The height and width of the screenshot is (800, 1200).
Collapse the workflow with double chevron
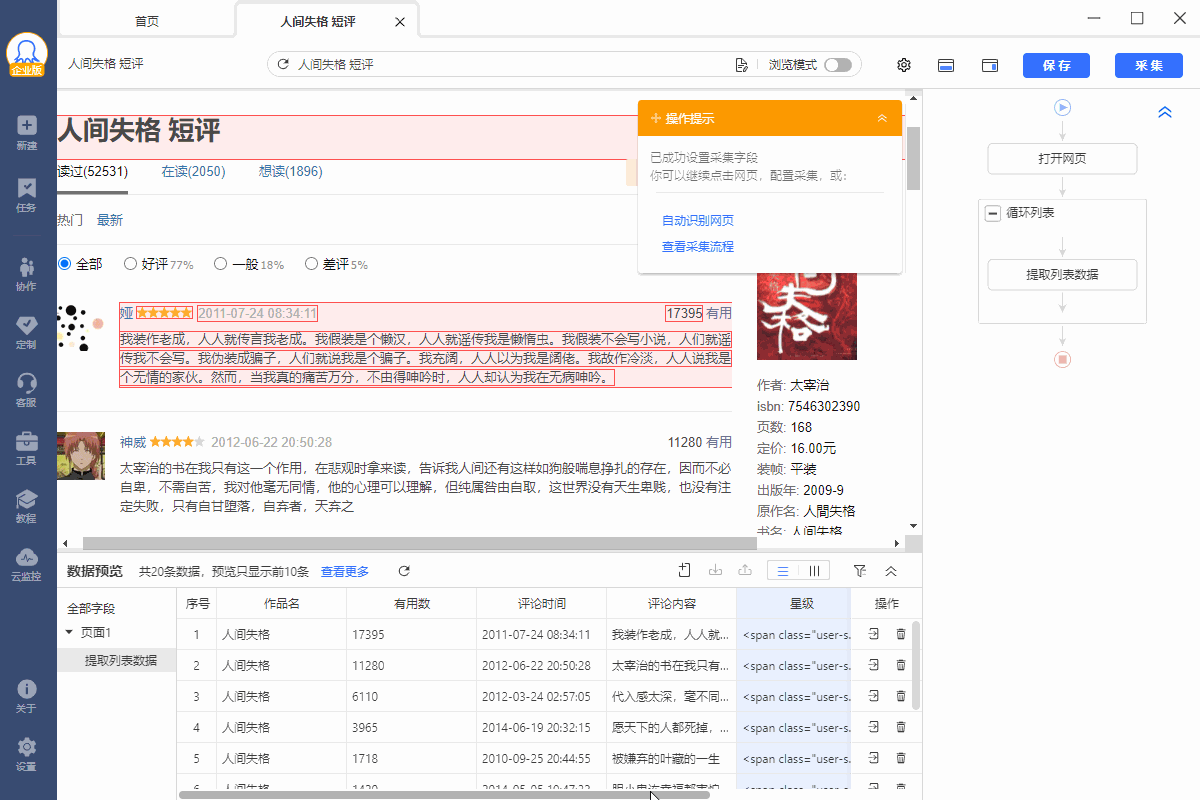pos(1164,113)
